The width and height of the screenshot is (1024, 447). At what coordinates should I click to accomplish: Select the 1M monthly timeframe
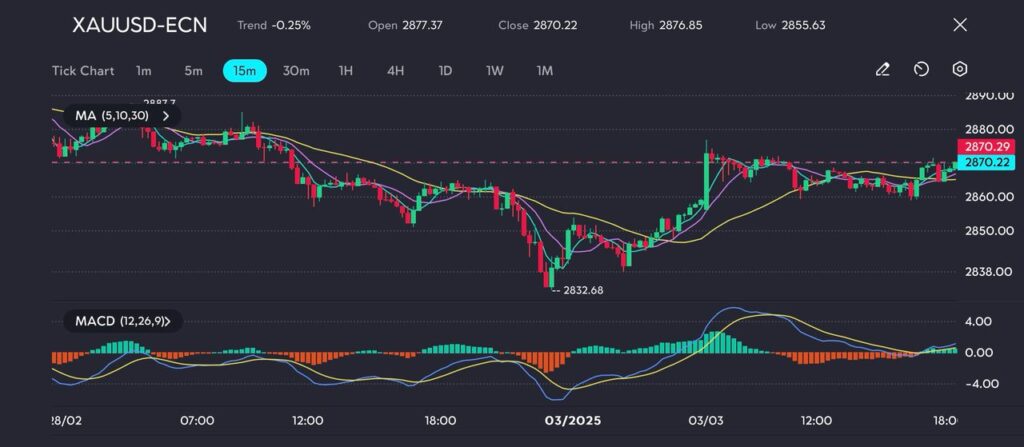(544, 71)
